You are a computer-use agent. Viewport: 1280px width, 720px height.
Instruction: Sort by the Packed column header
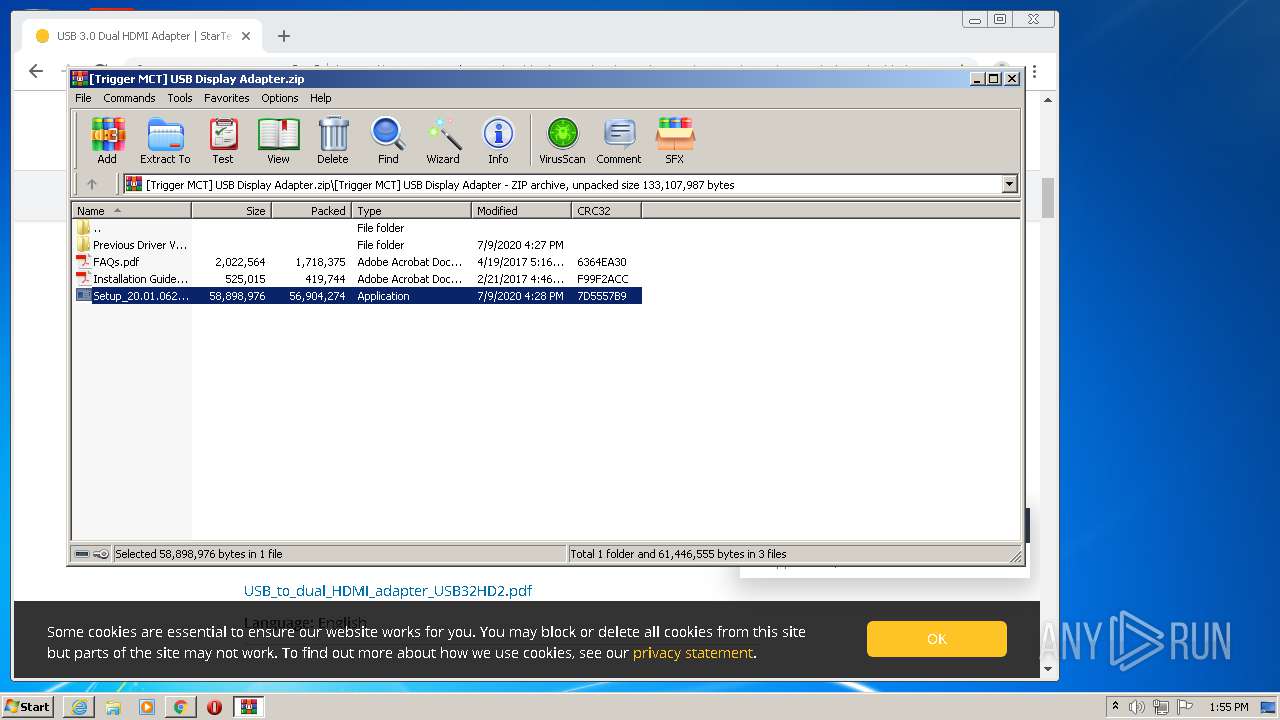312,211
